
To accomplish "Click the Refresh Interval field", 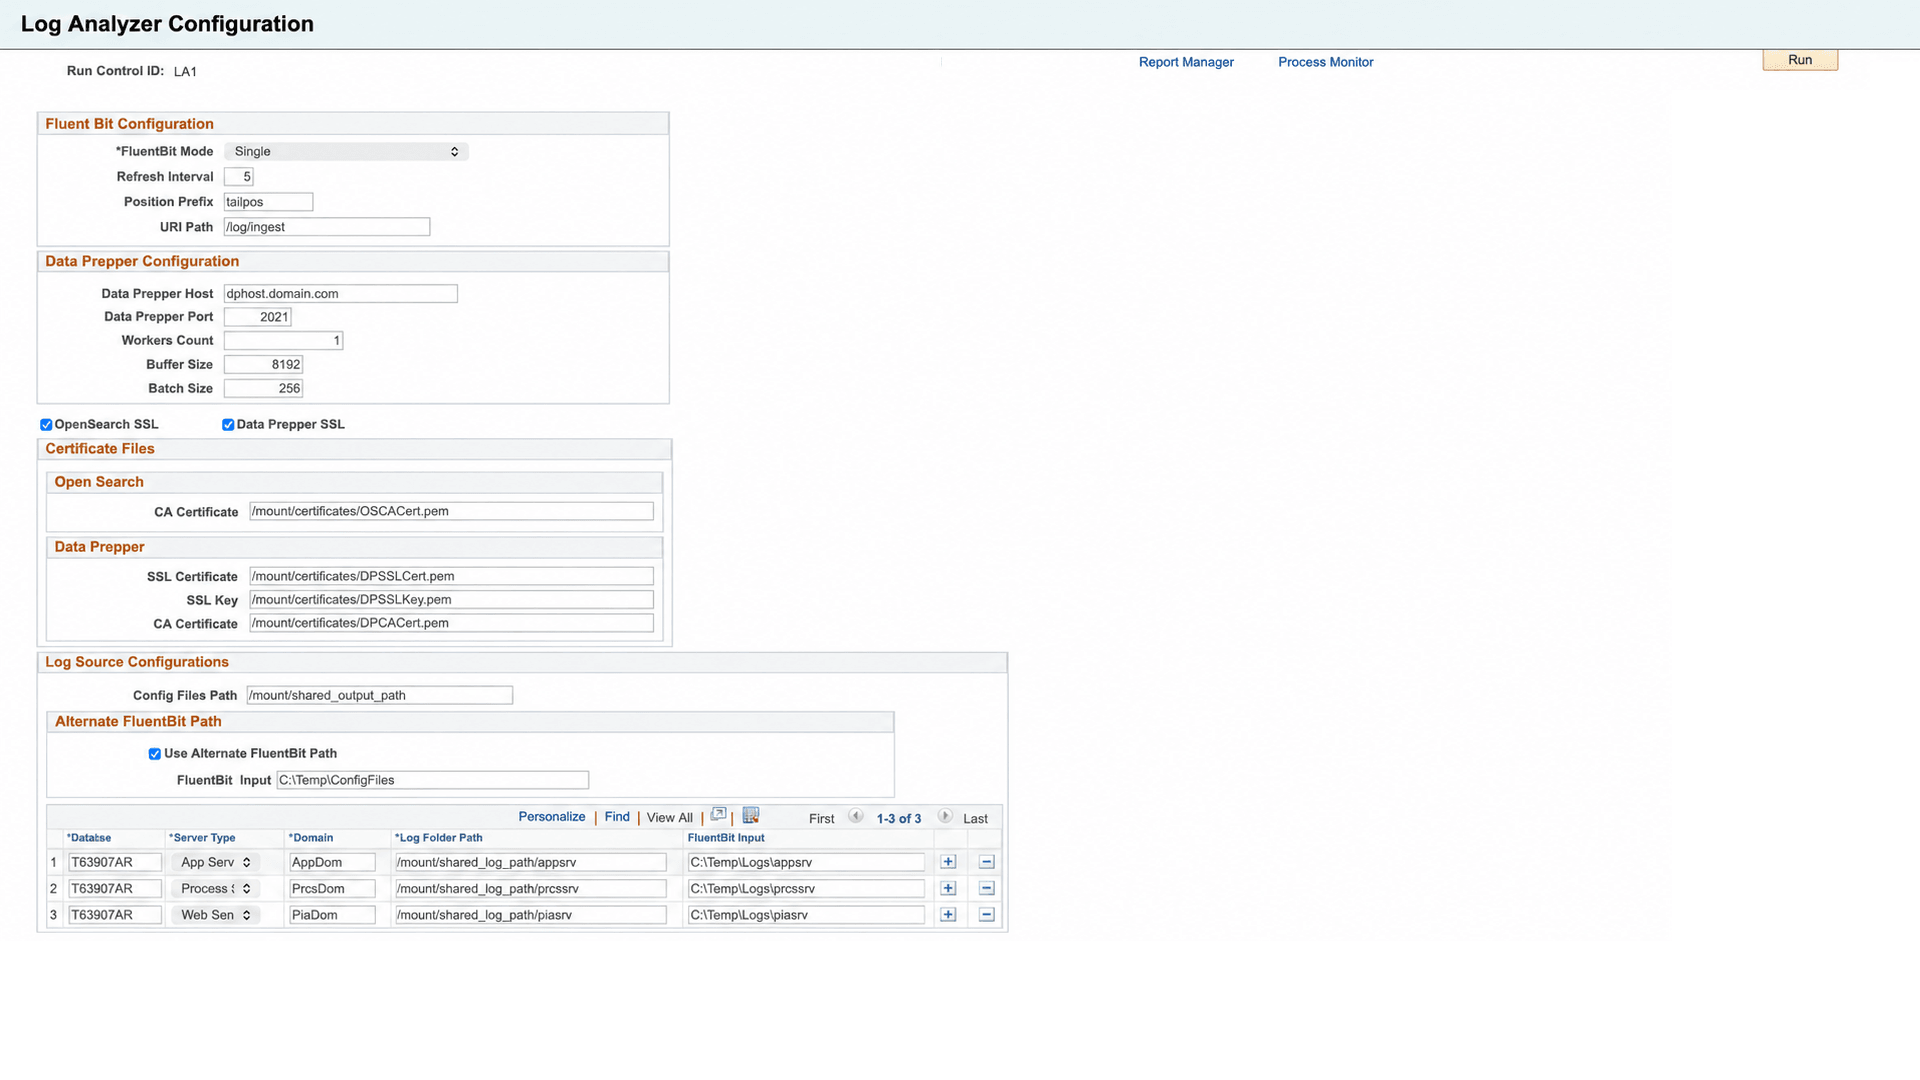I will tap(238, 177).
